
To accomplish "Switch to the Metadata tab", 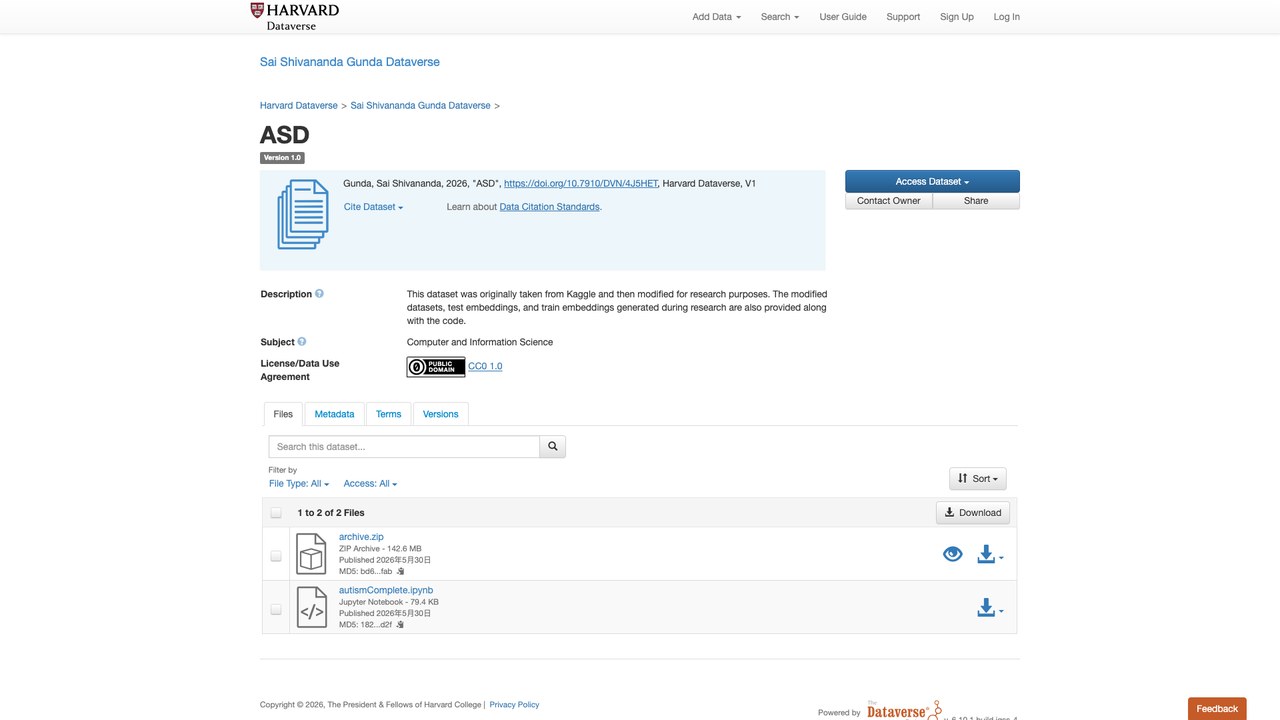I will [x=334, y=414].
